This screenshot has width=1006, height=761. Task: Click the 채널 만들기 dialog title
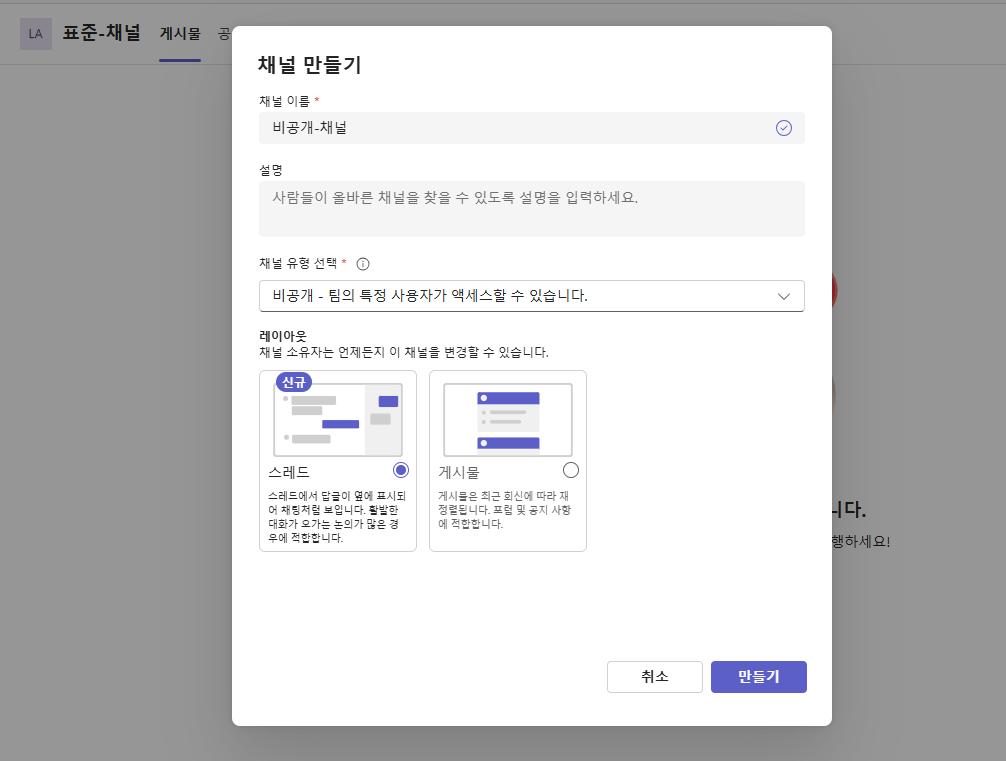pyautogui.click(x=310, y=65)
